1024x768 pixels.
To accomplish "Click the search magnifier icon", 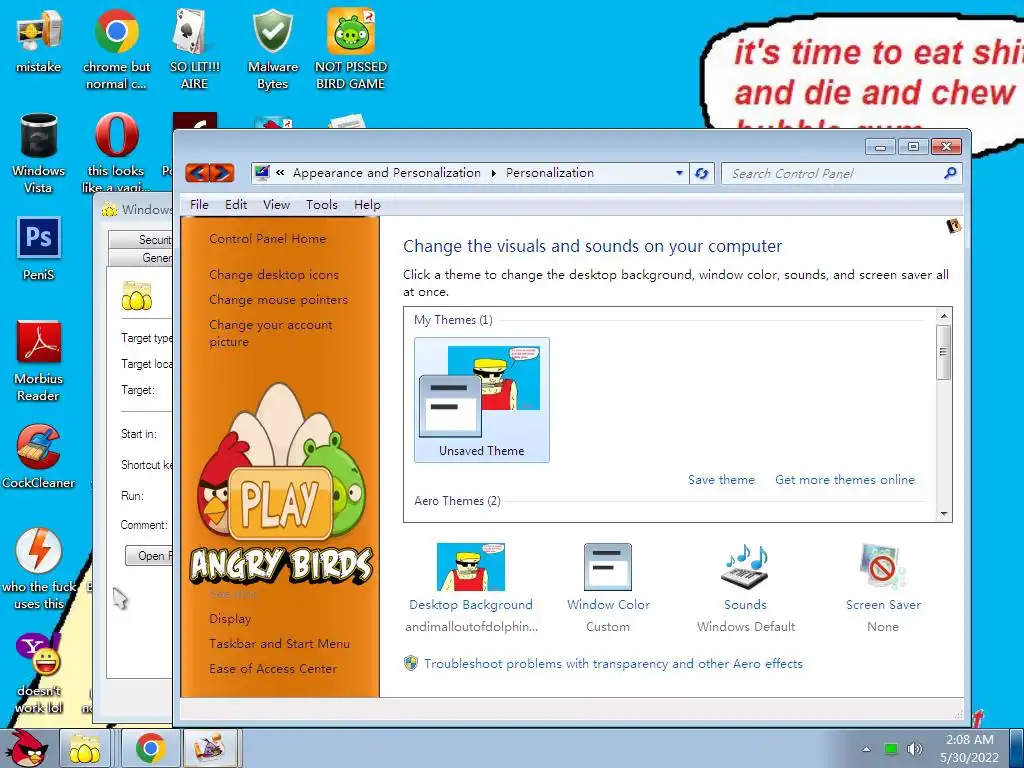I will (950, 173).
